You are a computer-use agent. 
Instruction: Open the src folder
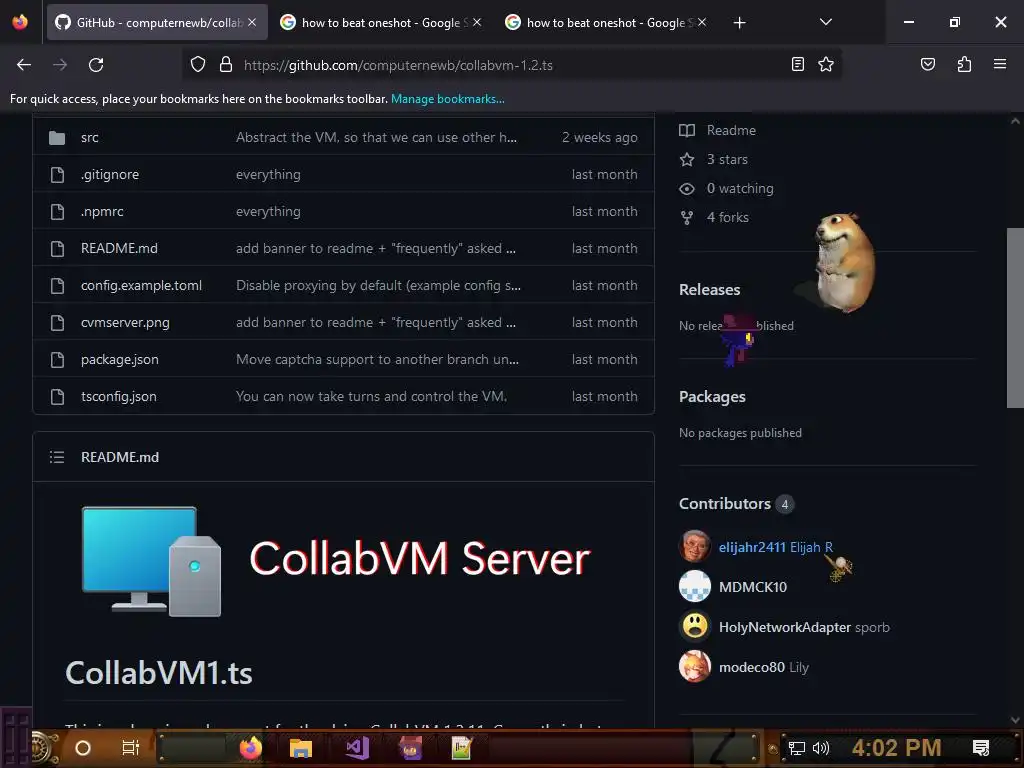[89, 137]
